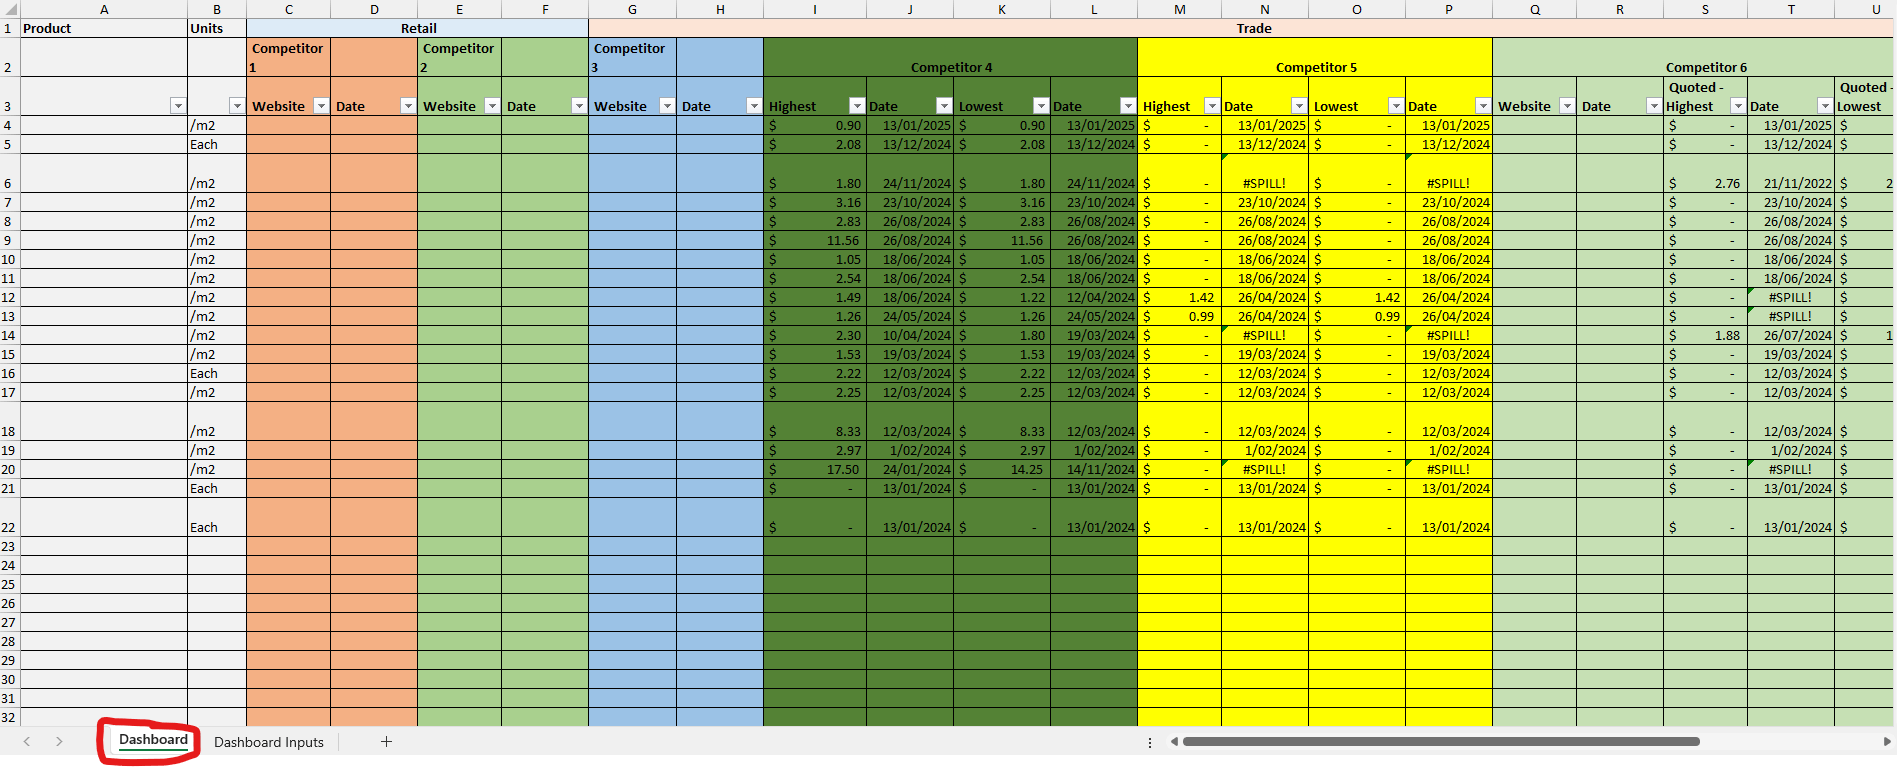The image size is (1897, 767).
Task: Go to previous sheet using left arrow
Action: (x=27, y=742)
